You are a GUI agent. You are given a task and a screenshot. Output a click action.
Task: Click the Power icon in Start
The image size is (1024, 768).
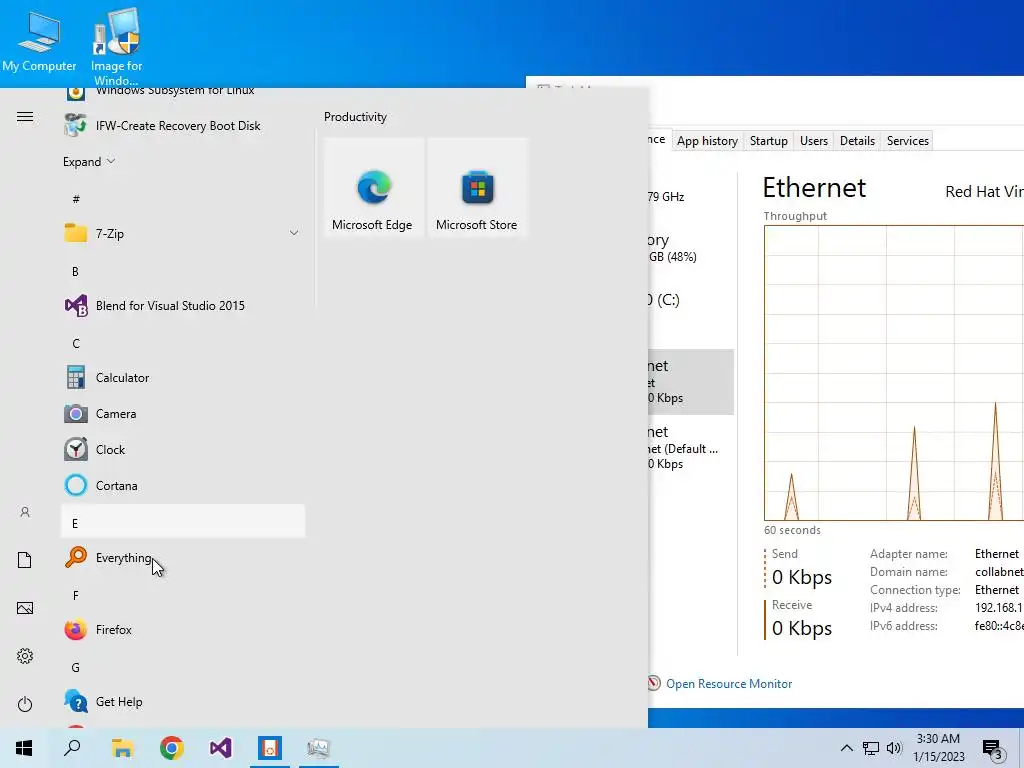tap(25, 704)
